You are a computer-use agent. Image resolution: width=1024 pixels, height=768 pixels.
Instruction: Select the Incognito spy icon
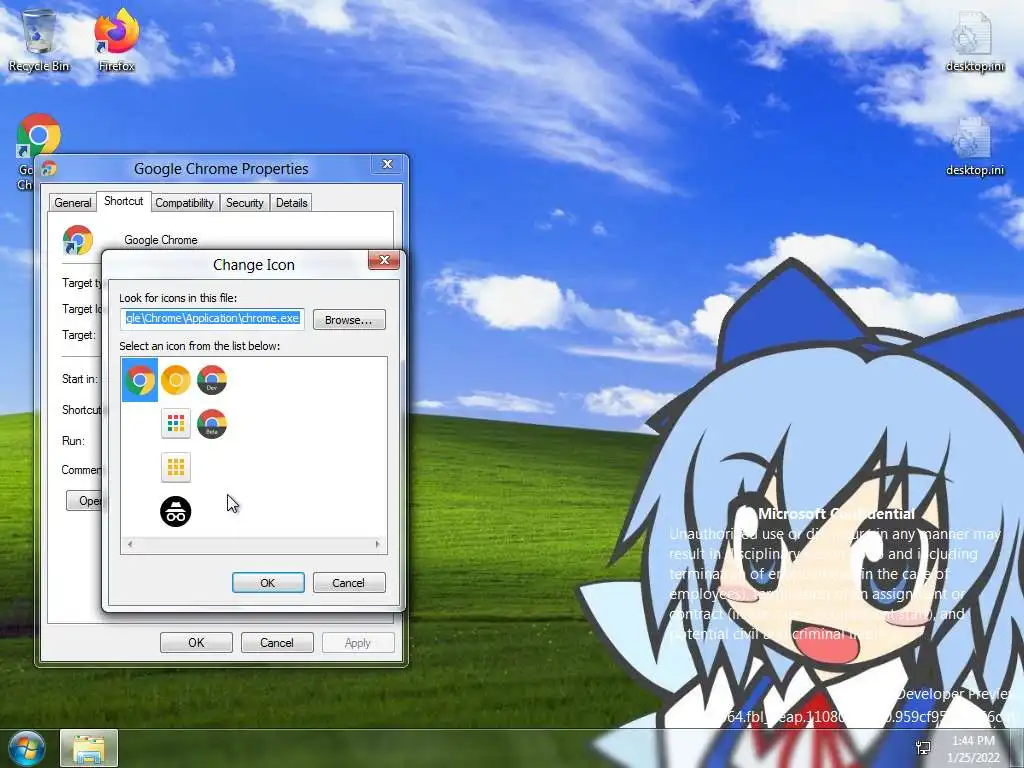tap(176, 511)
